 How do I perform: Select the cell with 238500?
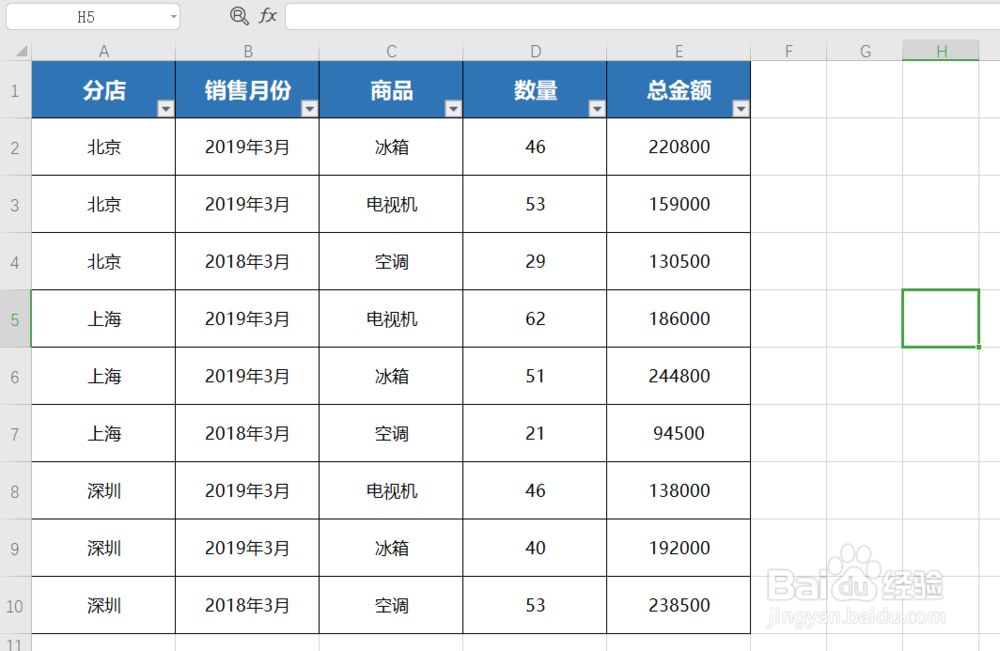click(679, 606)
